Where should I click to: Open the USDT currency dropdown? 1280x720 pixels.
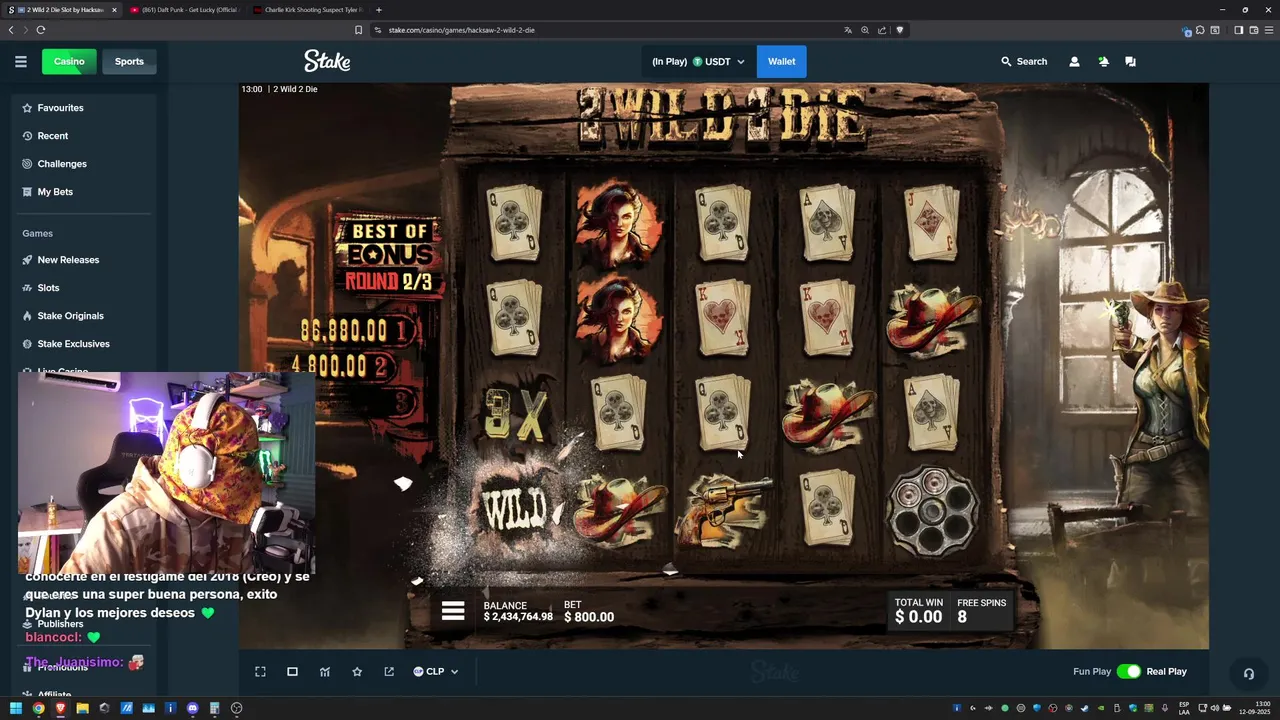point(718,61)
